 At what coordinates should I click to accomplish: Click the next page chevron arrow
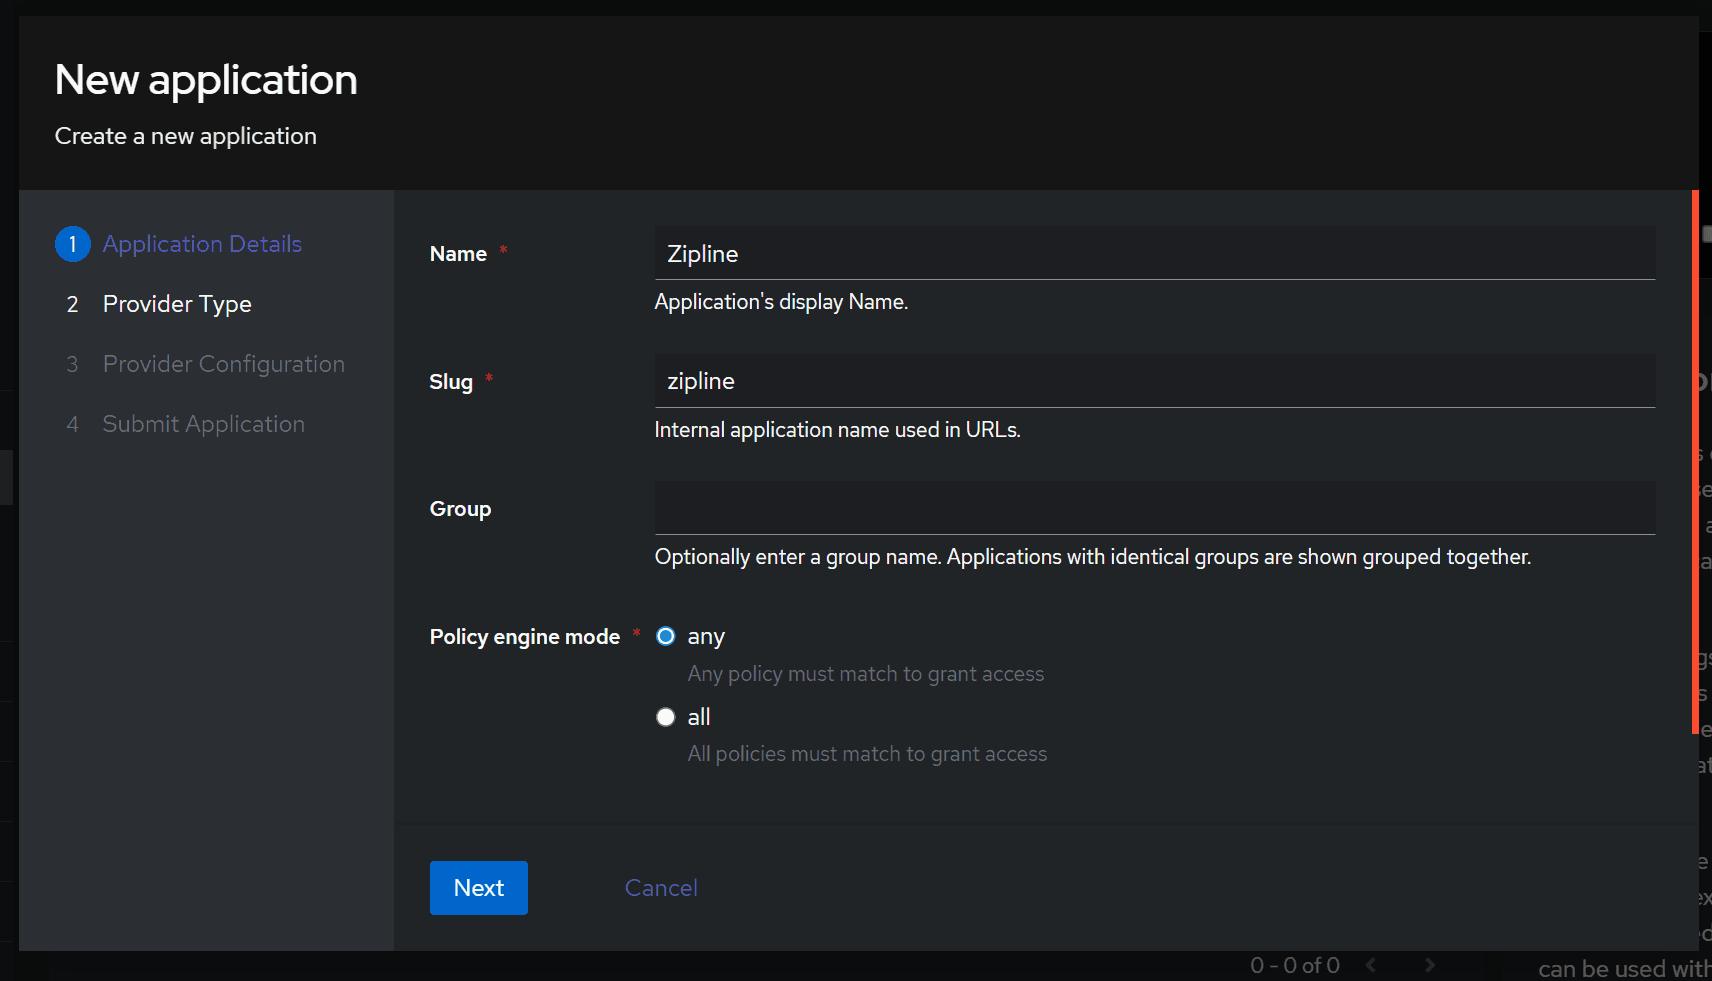point(1430,964)
